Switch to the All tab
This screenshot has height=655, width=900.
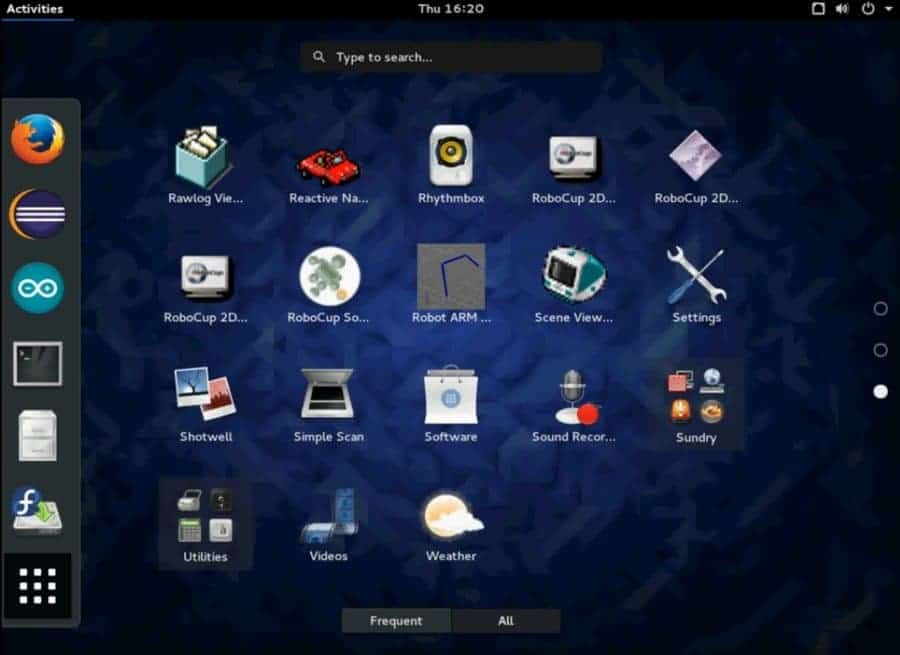[x=506, y=621]
